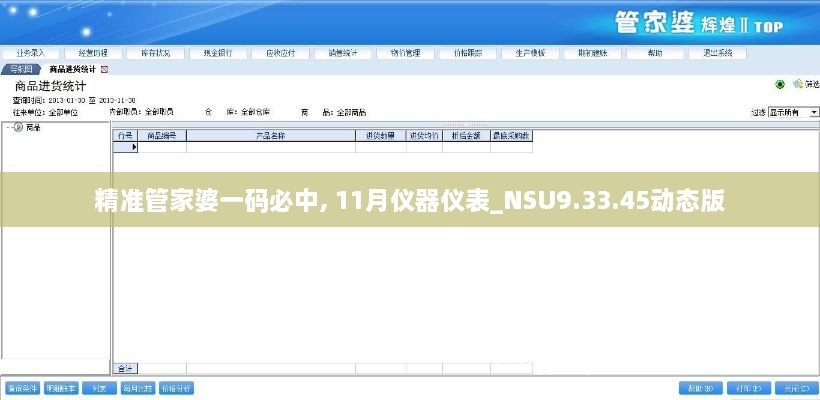
Task: Select the 商品 tree item
Action: (33, 127)
